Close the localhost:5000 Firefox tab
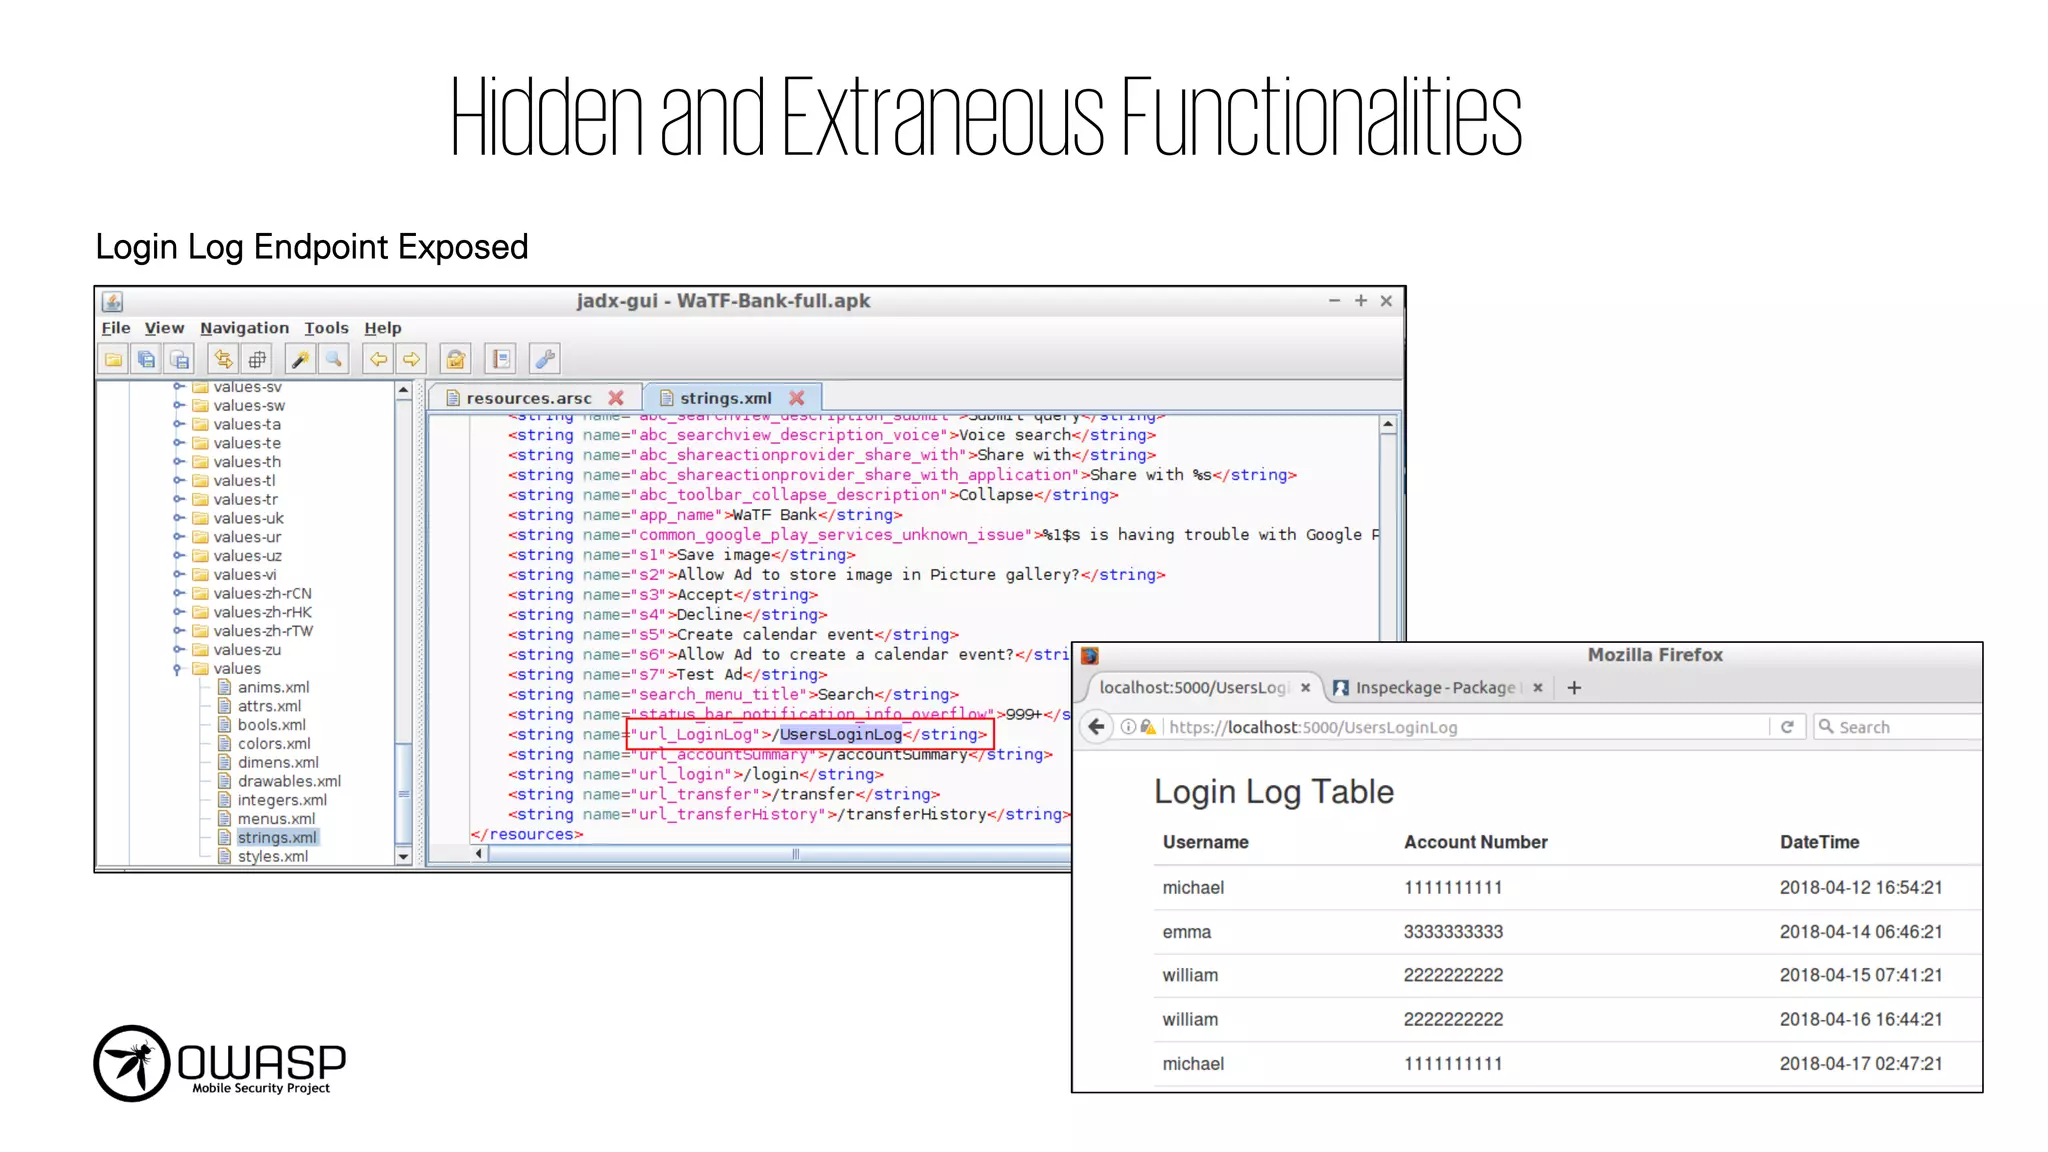 point(1305,688)
